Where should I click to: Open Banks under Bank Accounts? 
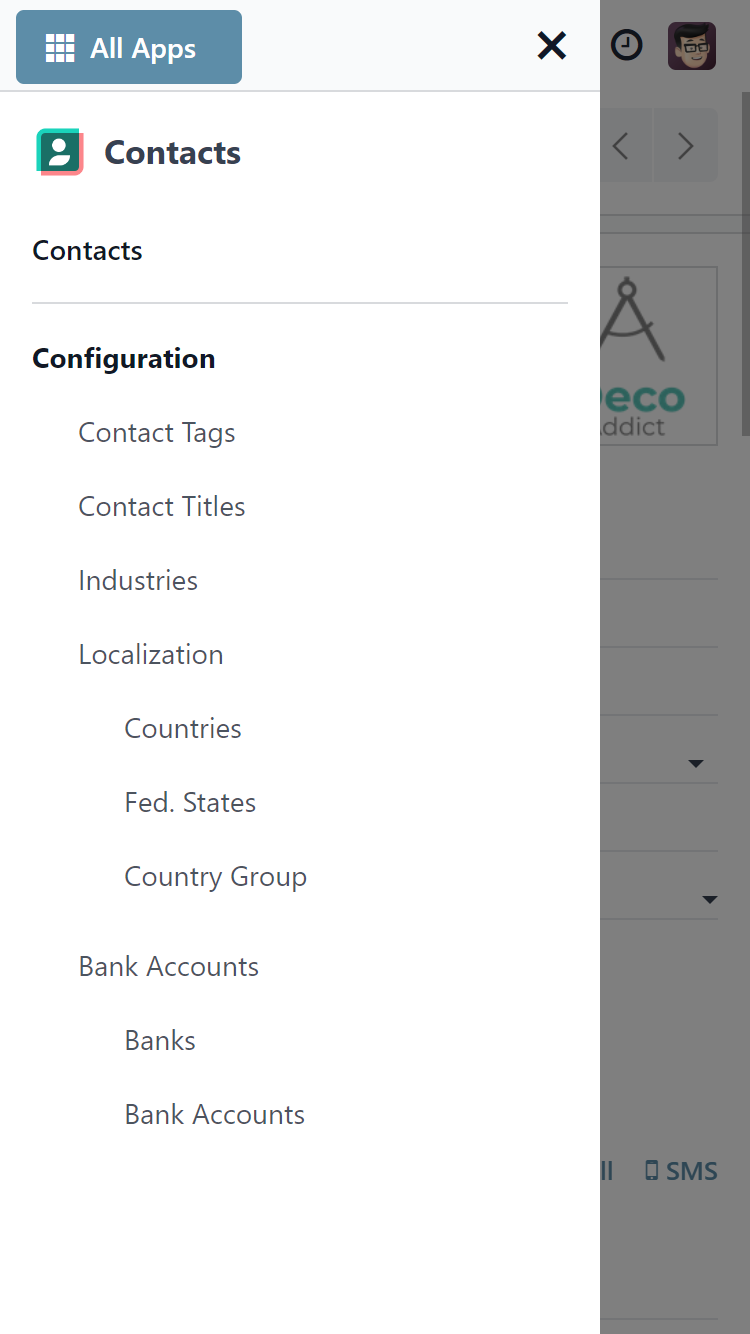point(160,1040)
